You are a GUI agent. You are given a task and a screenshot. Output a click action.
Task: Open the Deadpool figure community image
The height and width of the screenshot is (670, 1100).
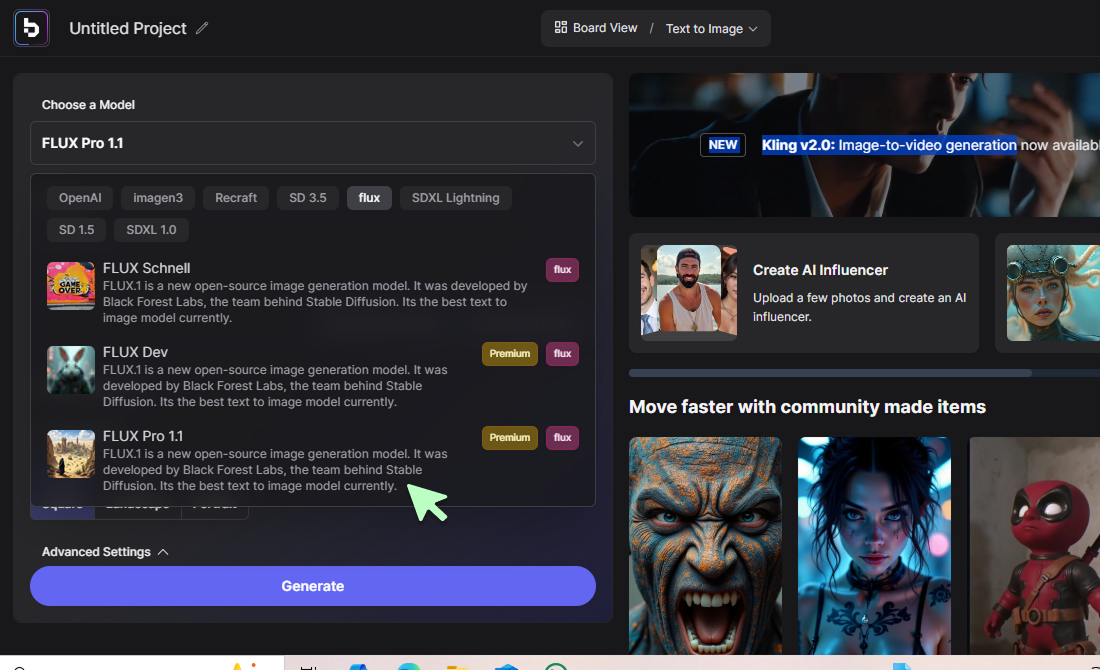pyautogui.click(x=1035, y=546)
